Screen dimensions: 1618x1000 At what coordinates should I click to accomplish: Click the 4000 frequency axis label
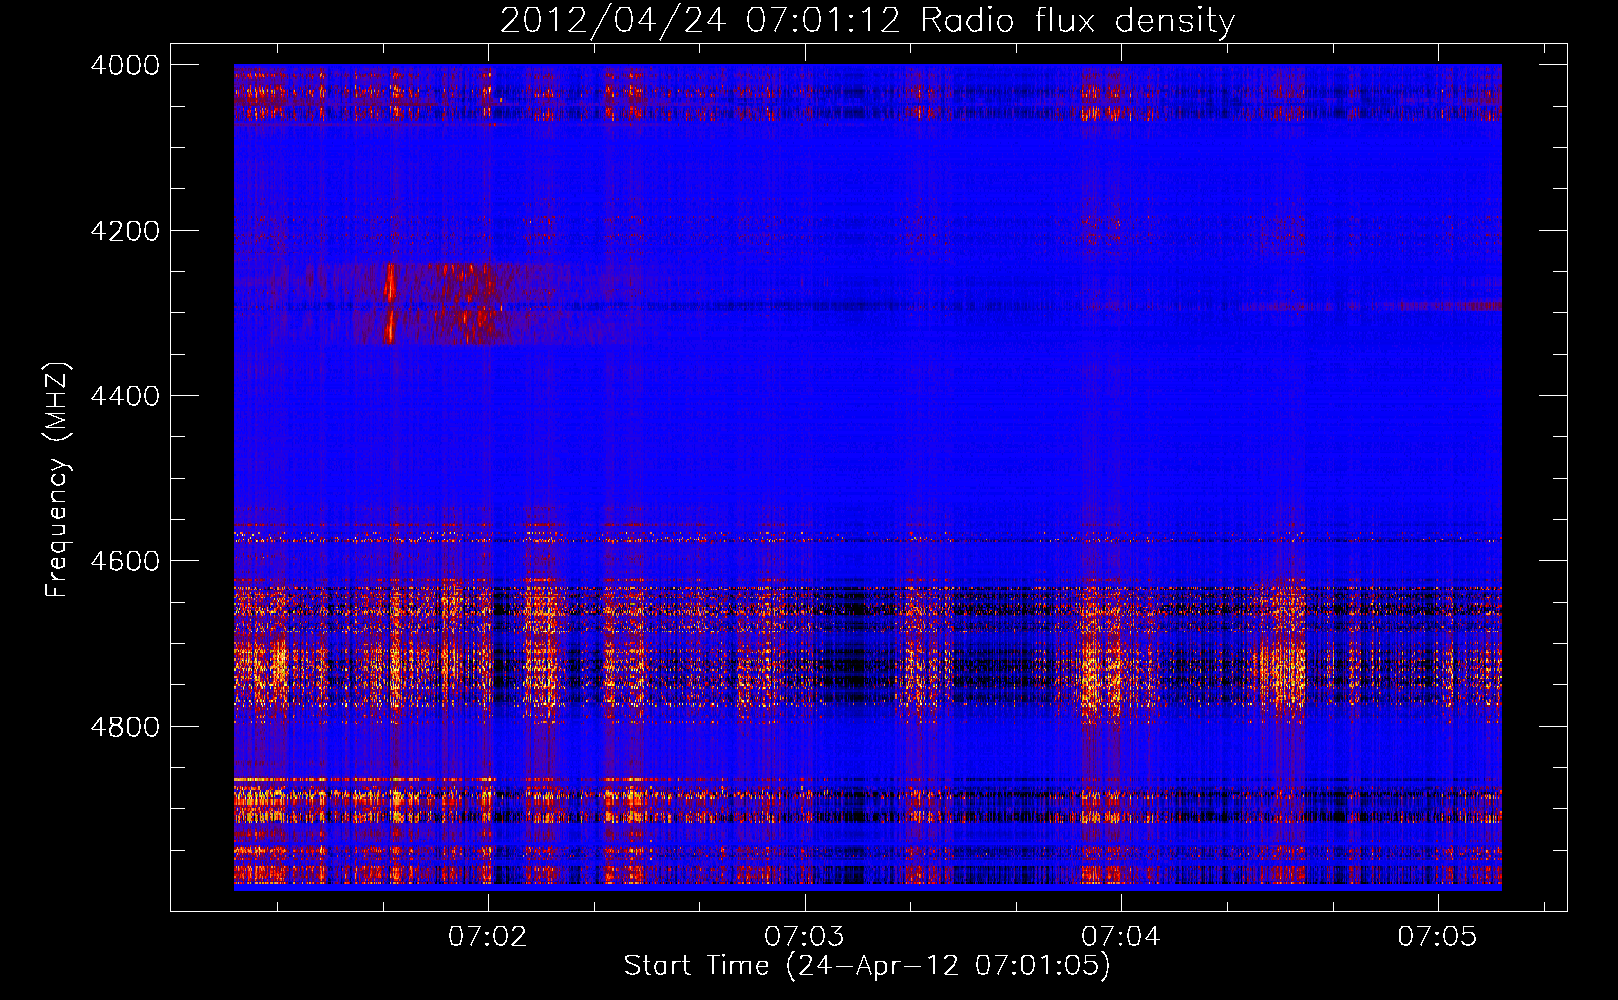click(125, 65)
